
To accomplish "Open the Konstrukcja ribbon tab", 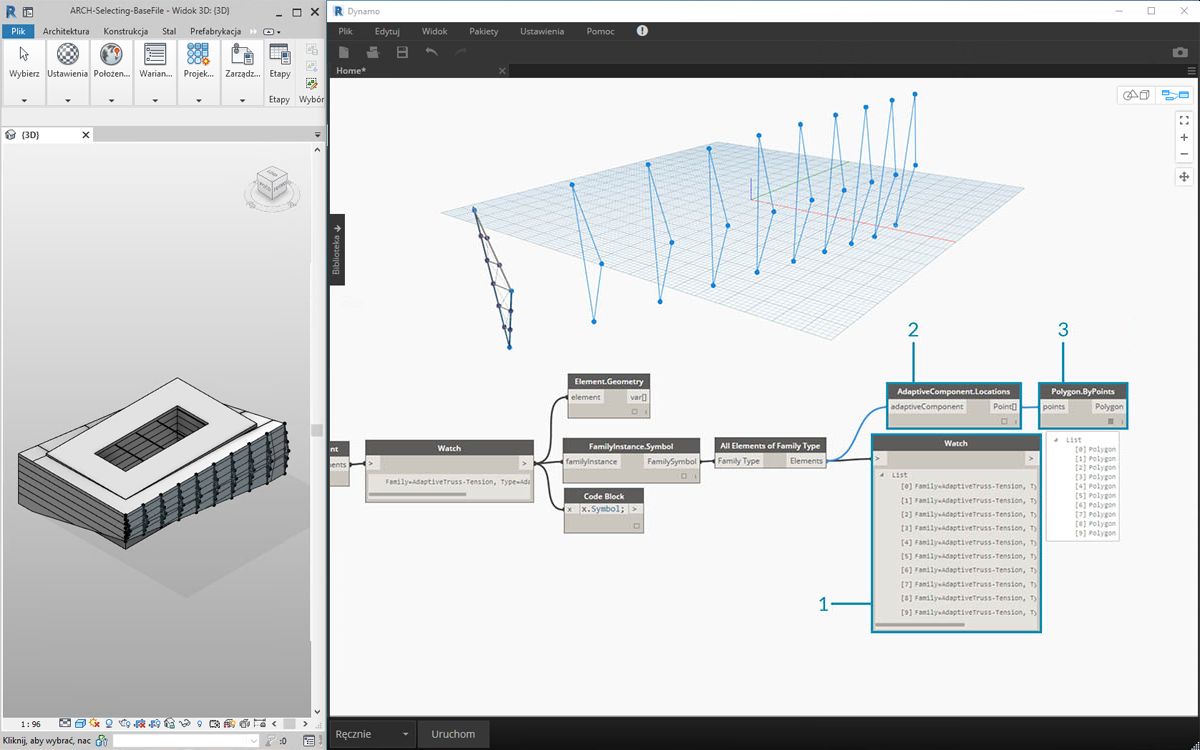I will [126, 31].
